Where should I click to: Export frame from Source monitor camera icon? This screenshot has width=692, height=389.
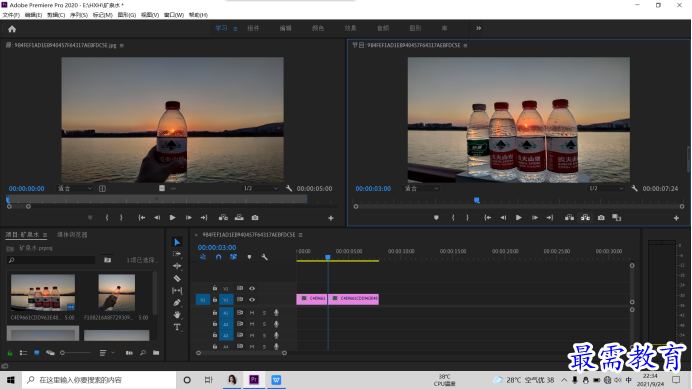coord(255,218)
